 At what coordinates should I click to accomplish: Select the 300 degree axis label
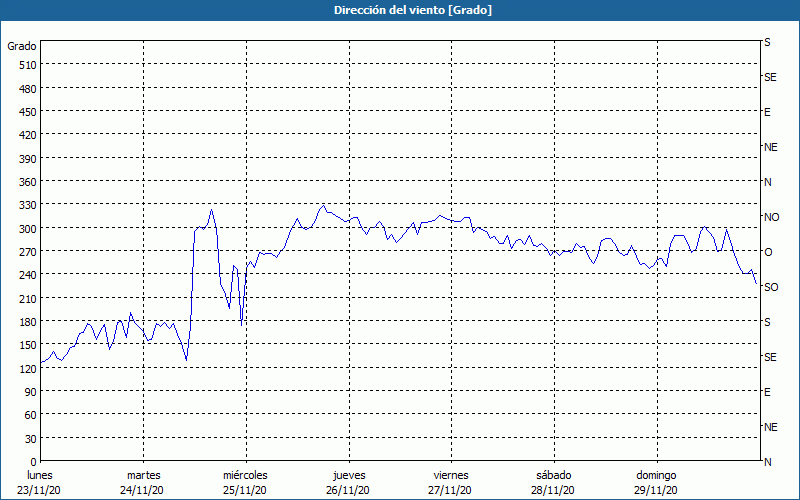click(28, 229)
